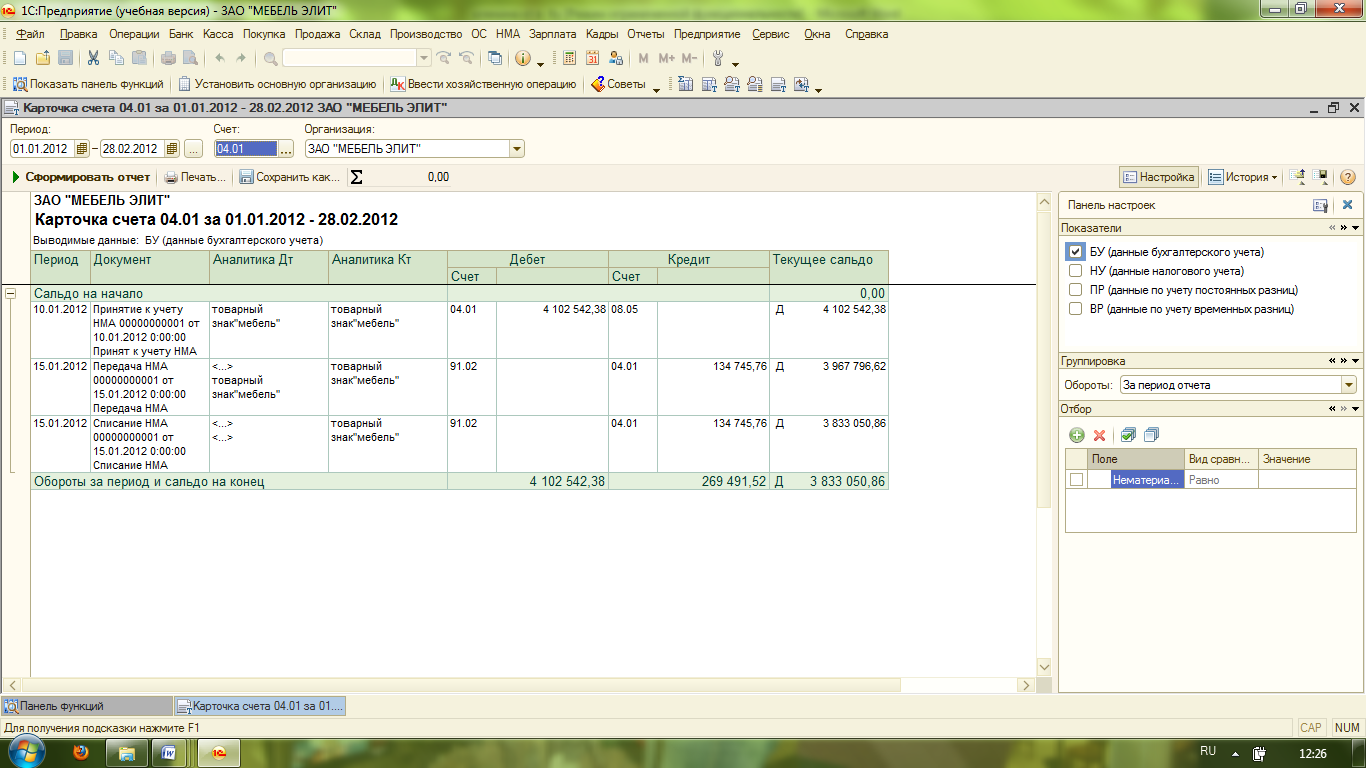Click Сформировать отчет button

click(x=81, y=177)
